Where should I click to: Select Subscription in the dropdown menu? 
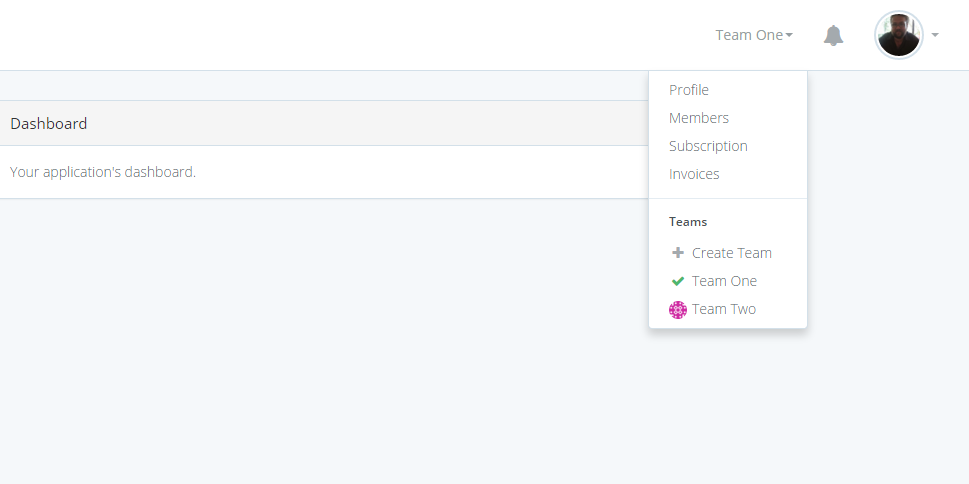pos(708,146)
